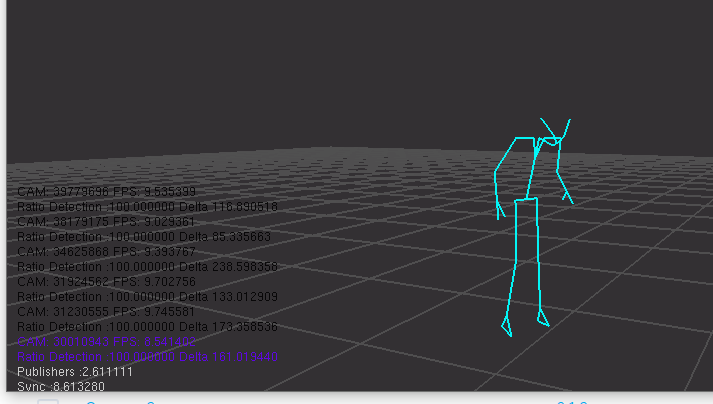The width and height of the screenshot is (713, 404).
Task: Click the cyan skeleton's torso
Action: click(x=530, y=168)
